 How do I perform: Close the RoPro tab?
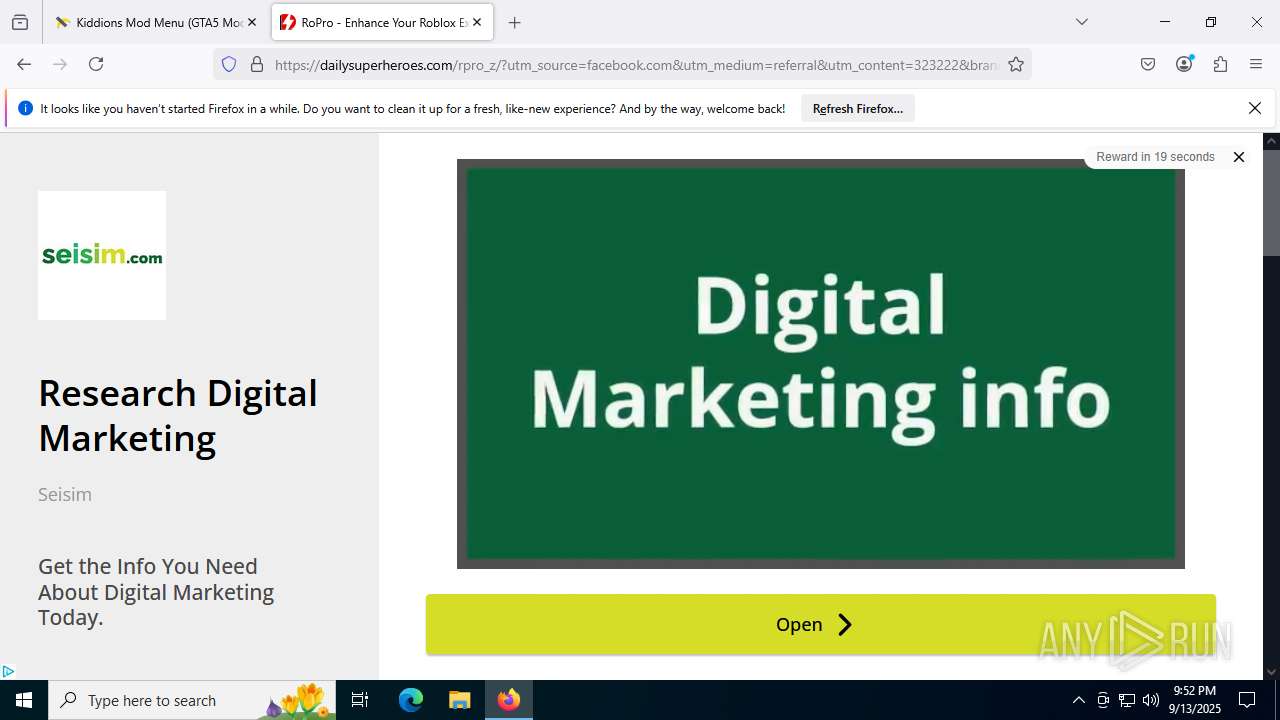[x=477, y=22]
